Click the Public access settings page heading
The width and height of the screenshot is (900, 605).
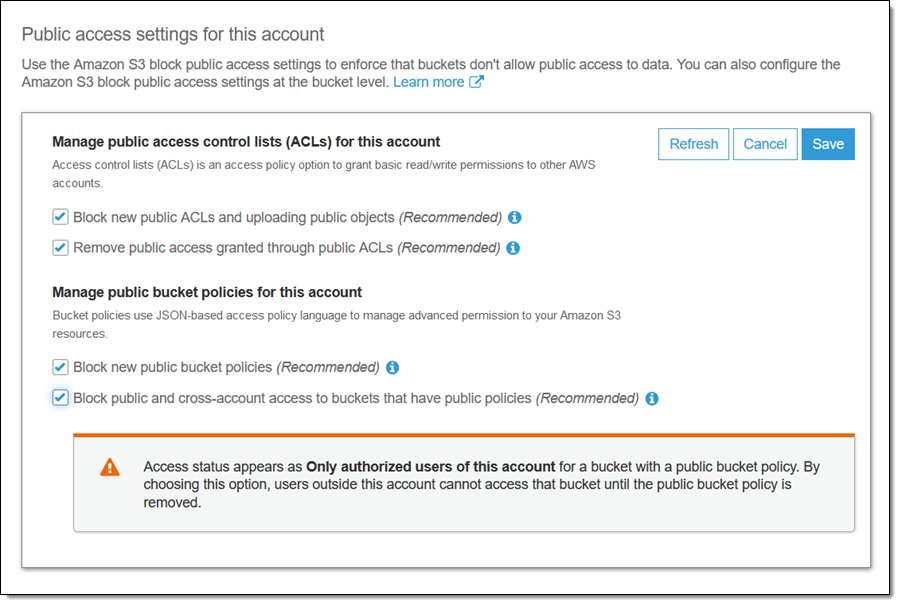pos(173,35)
